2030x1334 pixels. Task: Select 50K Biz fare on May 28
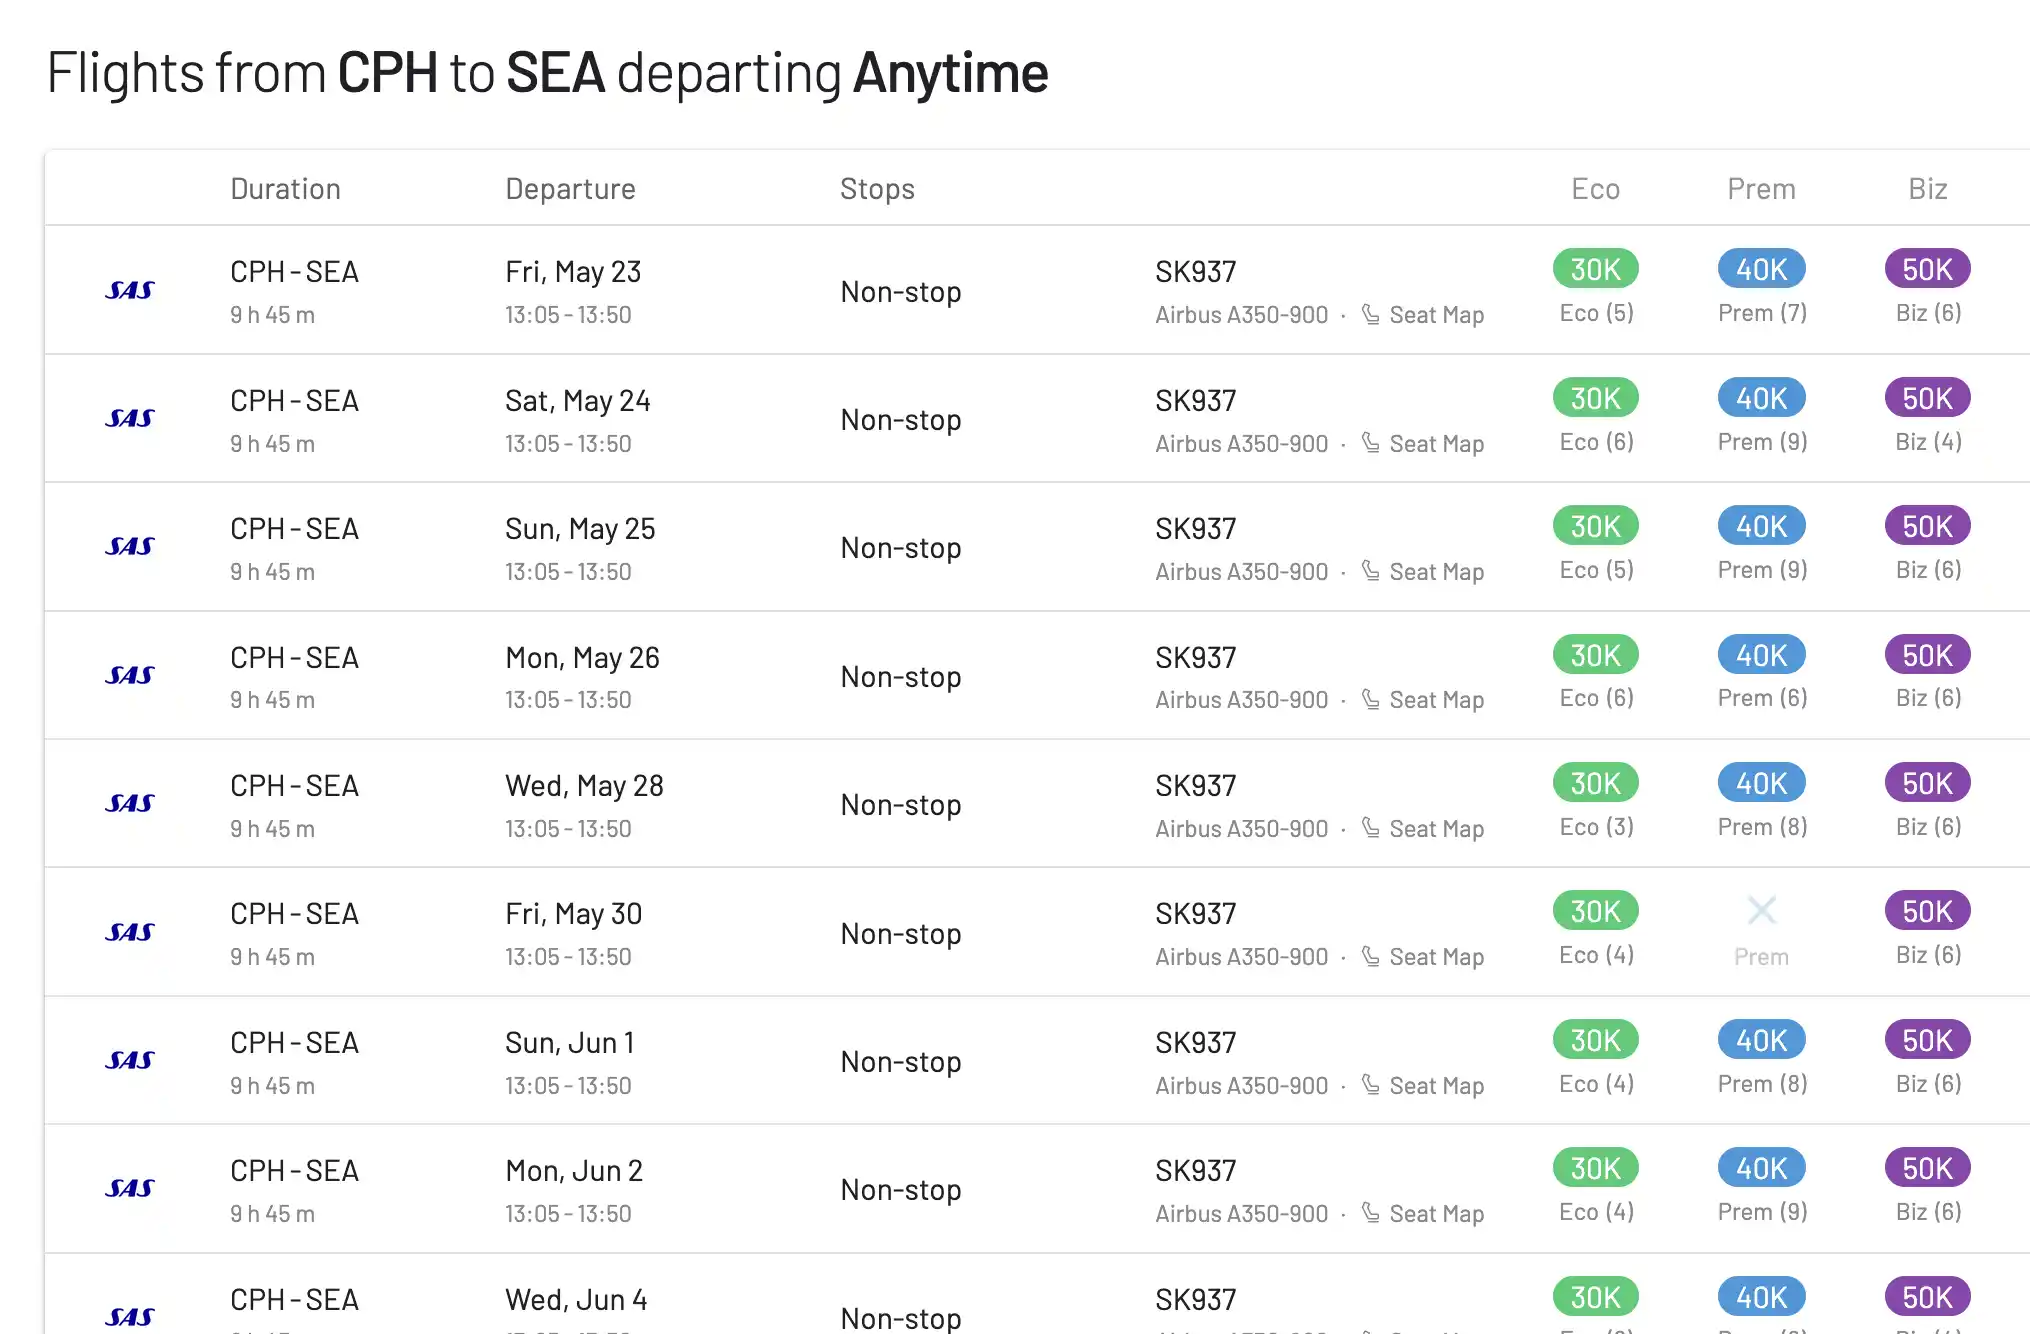(1928, 783)
